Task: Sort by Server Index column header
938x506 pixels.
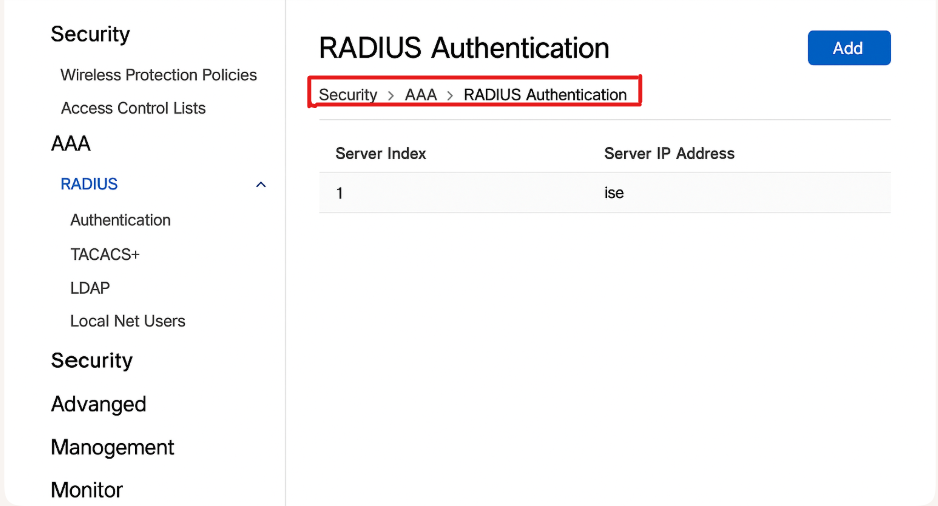Action: (x=380, y=154)
